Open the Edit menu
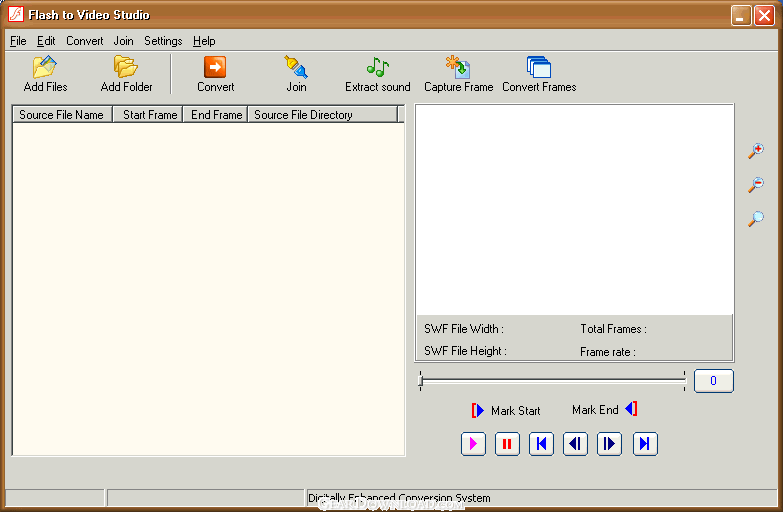Image resolution: width=783 pixels, height=512 pixels. (x=46, y=41)
